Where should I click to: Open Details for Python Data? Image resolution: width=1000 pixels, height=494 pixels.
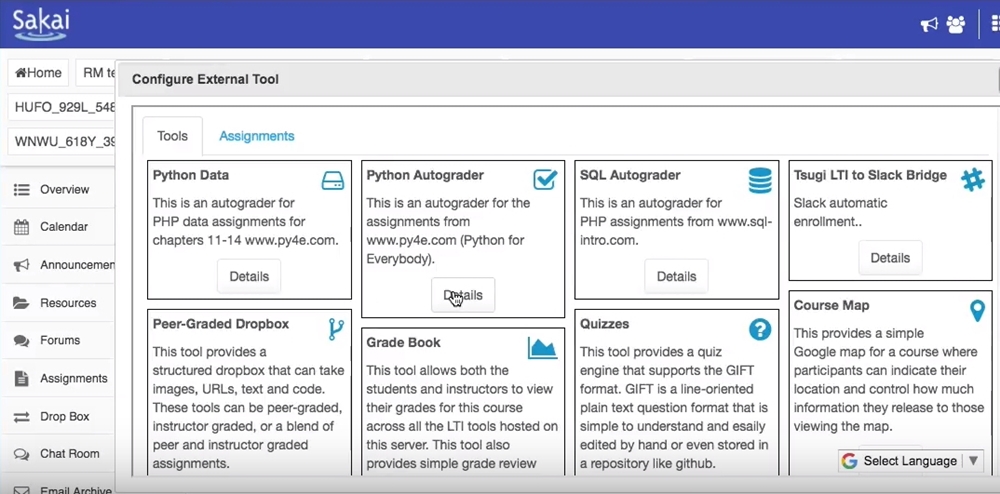point(249,276)
